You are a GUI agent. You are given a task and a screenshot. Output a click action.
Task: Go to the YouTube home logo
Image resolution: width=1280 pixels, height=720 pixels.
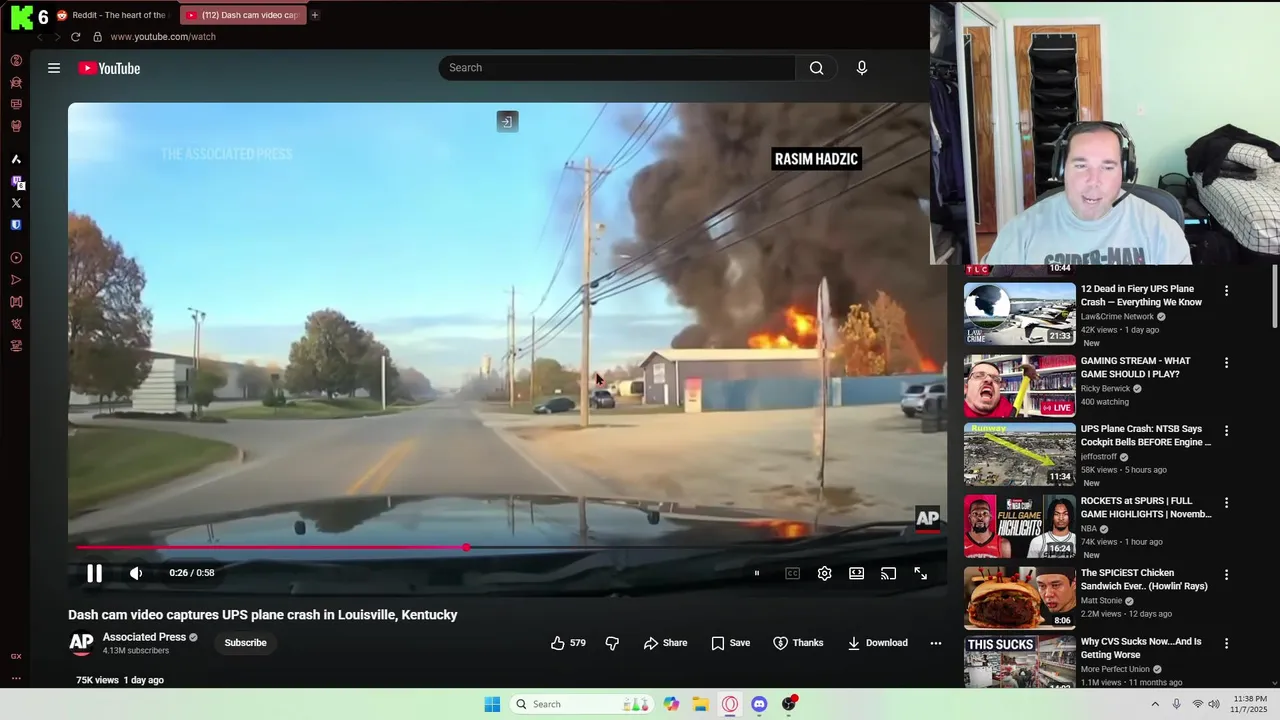pyautogui.click(x=110, y=68)
